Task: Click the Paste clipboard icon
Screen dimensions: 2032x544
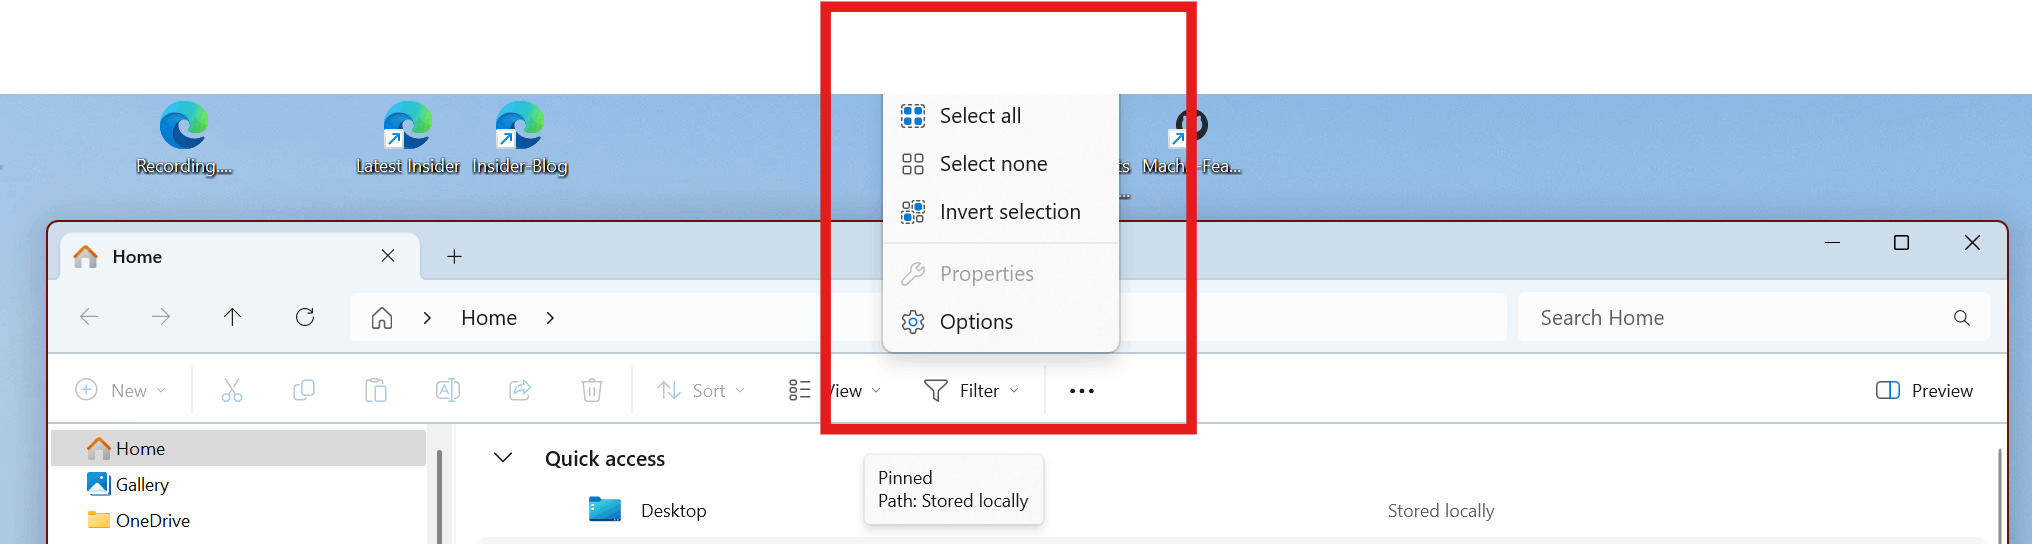Action: pos(376,390)
